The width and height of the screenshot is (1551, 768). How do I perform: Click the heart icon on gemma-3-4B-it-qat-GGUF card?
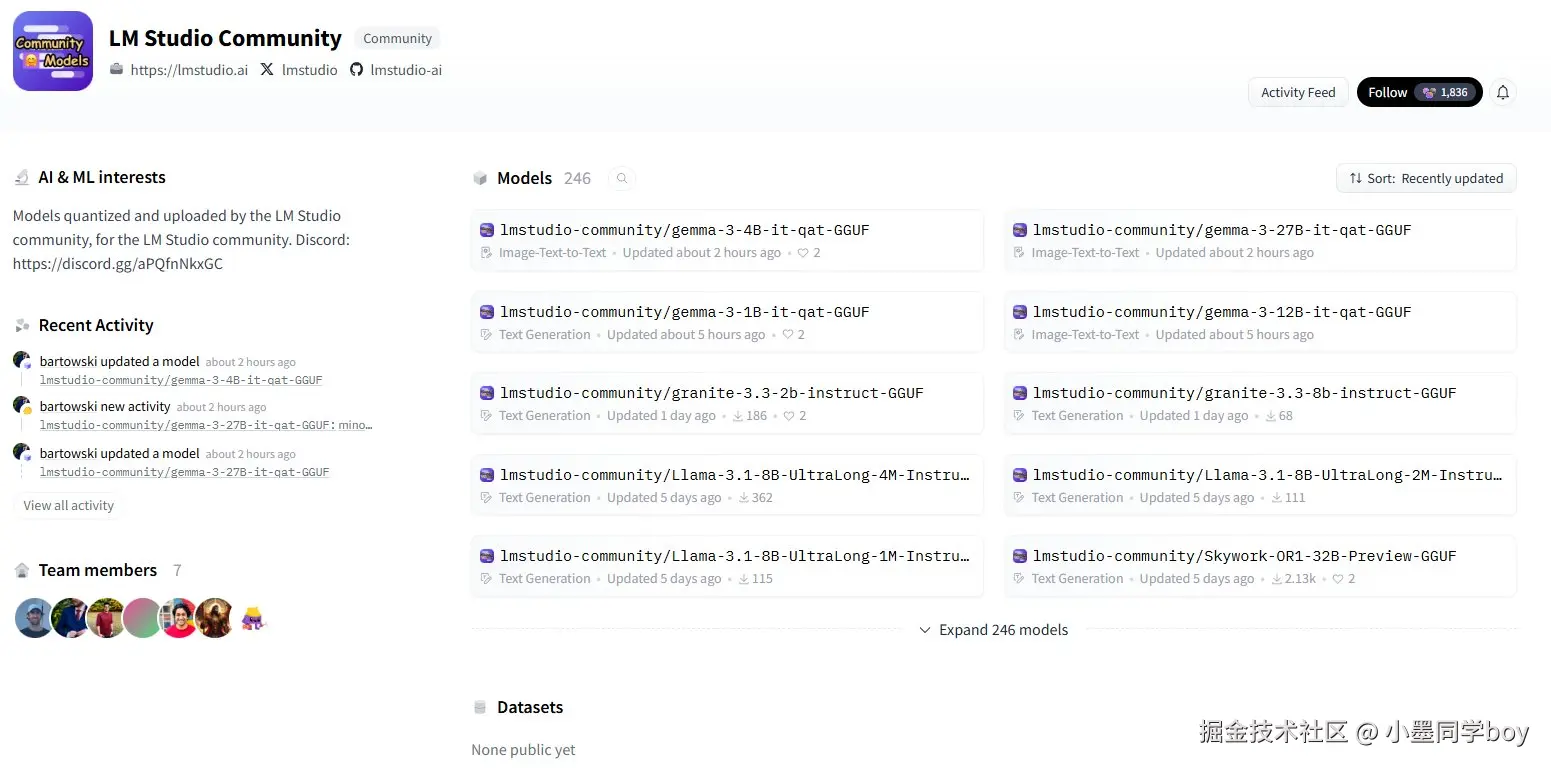pyautogui.click(x=803, y=253)
